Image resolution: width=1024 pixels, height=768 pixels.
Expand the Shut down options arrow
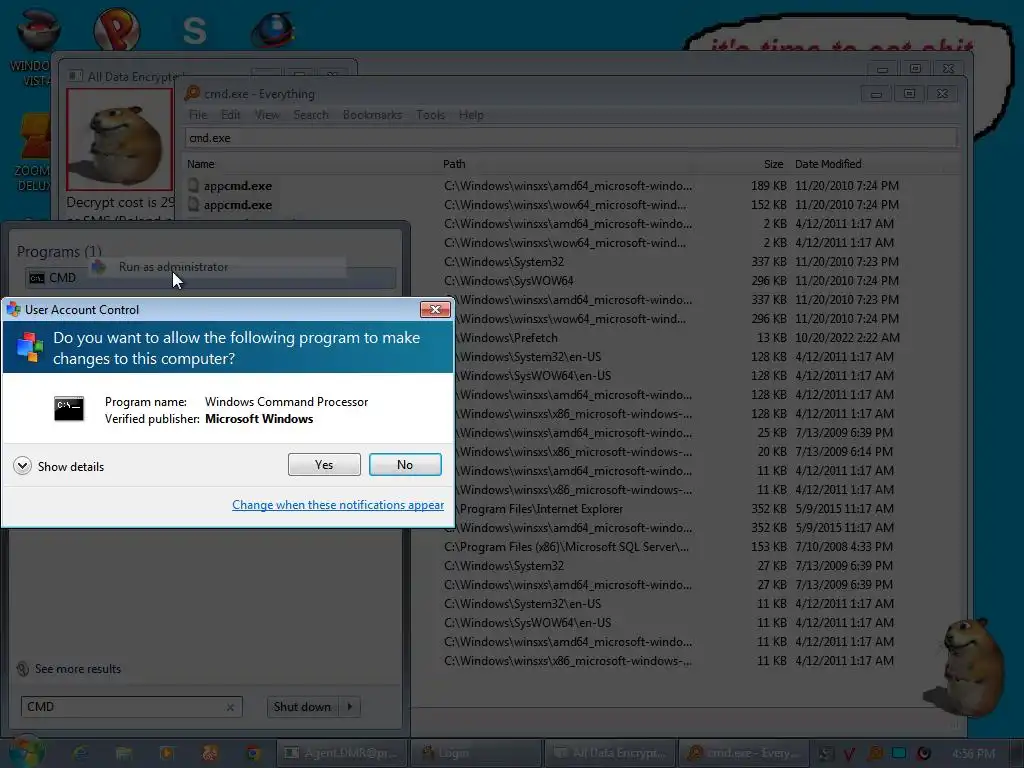pos(350,707)
